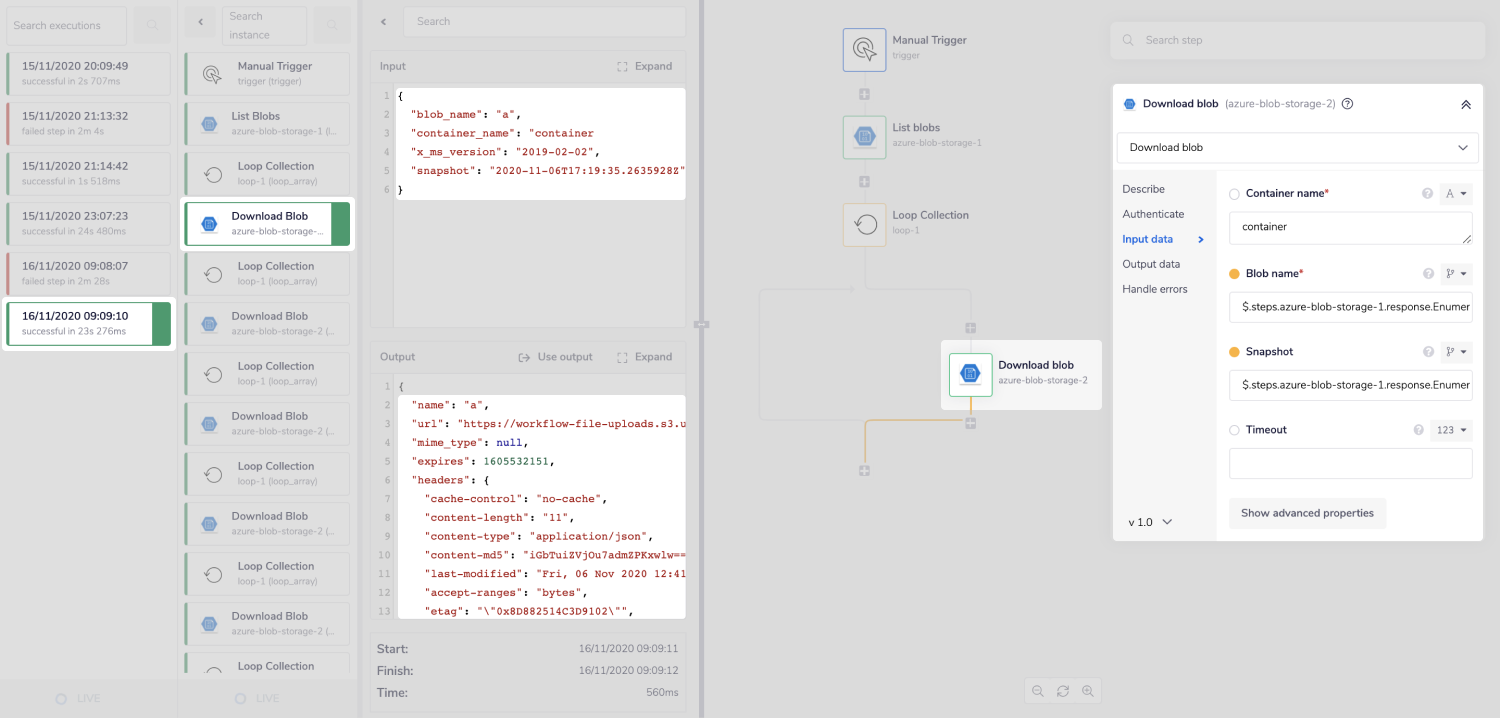Zoom out on the workflow canvas
The height and width of the screenshot is (718, 1500).
click(x=1037, y=690)
